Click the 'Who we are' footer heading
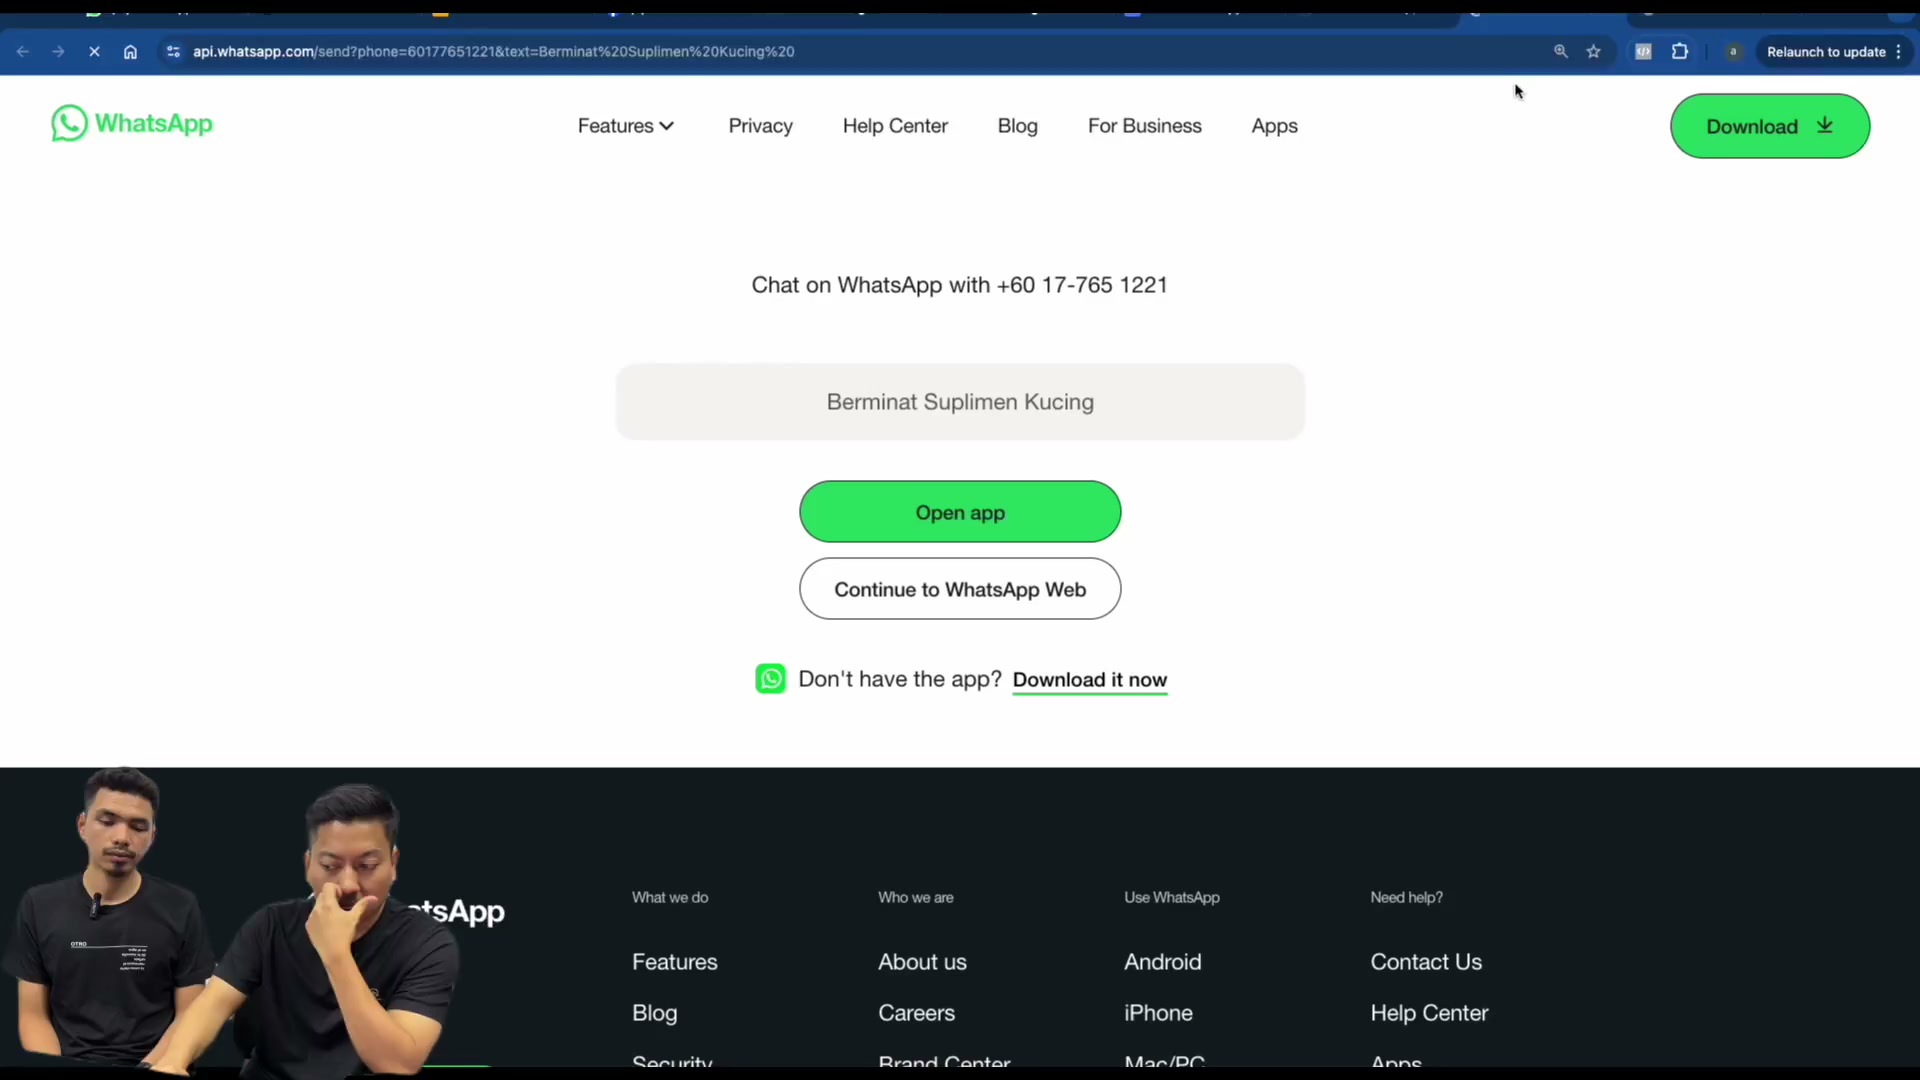This screenshot has height=1080, width=1920. pos(916,897)
